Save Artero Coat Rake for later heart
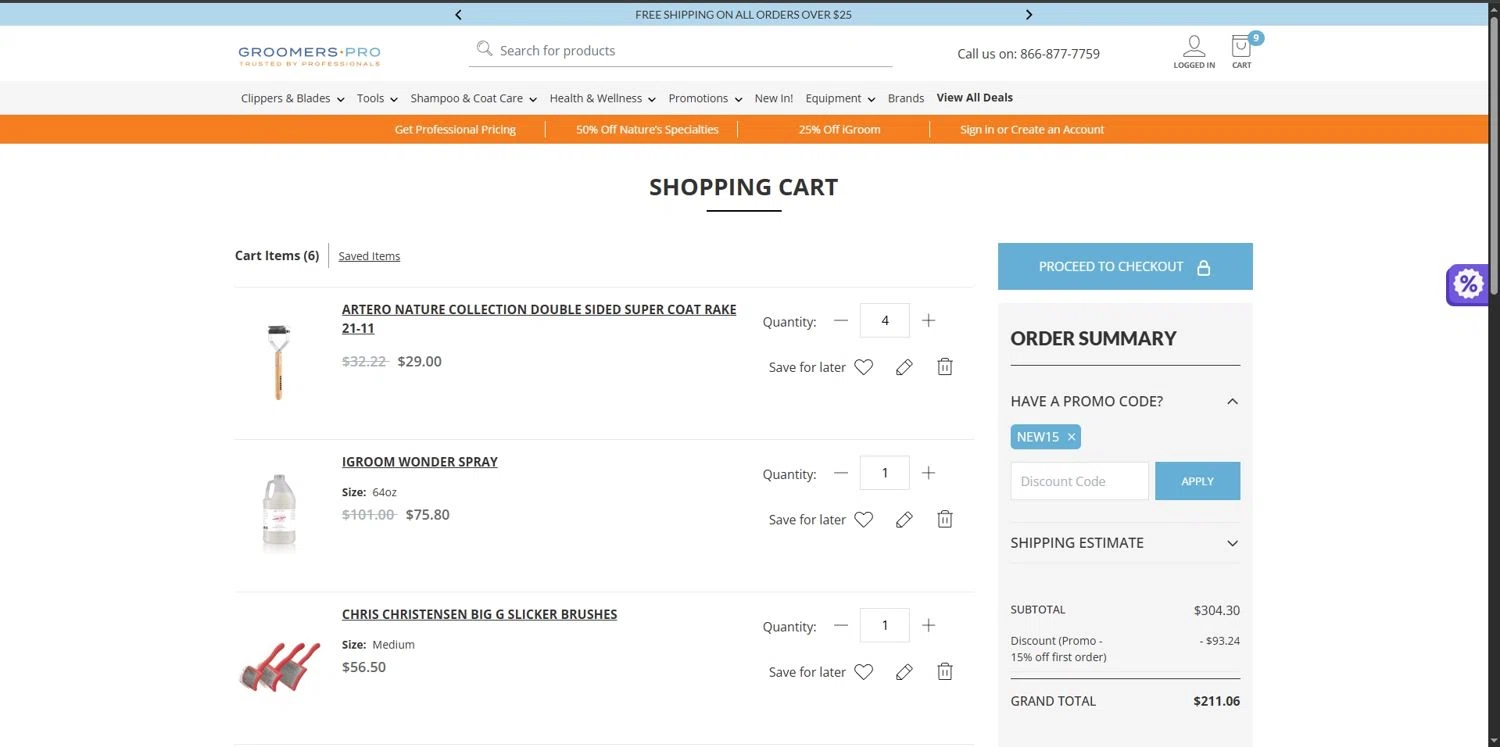This screenshot has height=747, width=1500. point(864,367)
